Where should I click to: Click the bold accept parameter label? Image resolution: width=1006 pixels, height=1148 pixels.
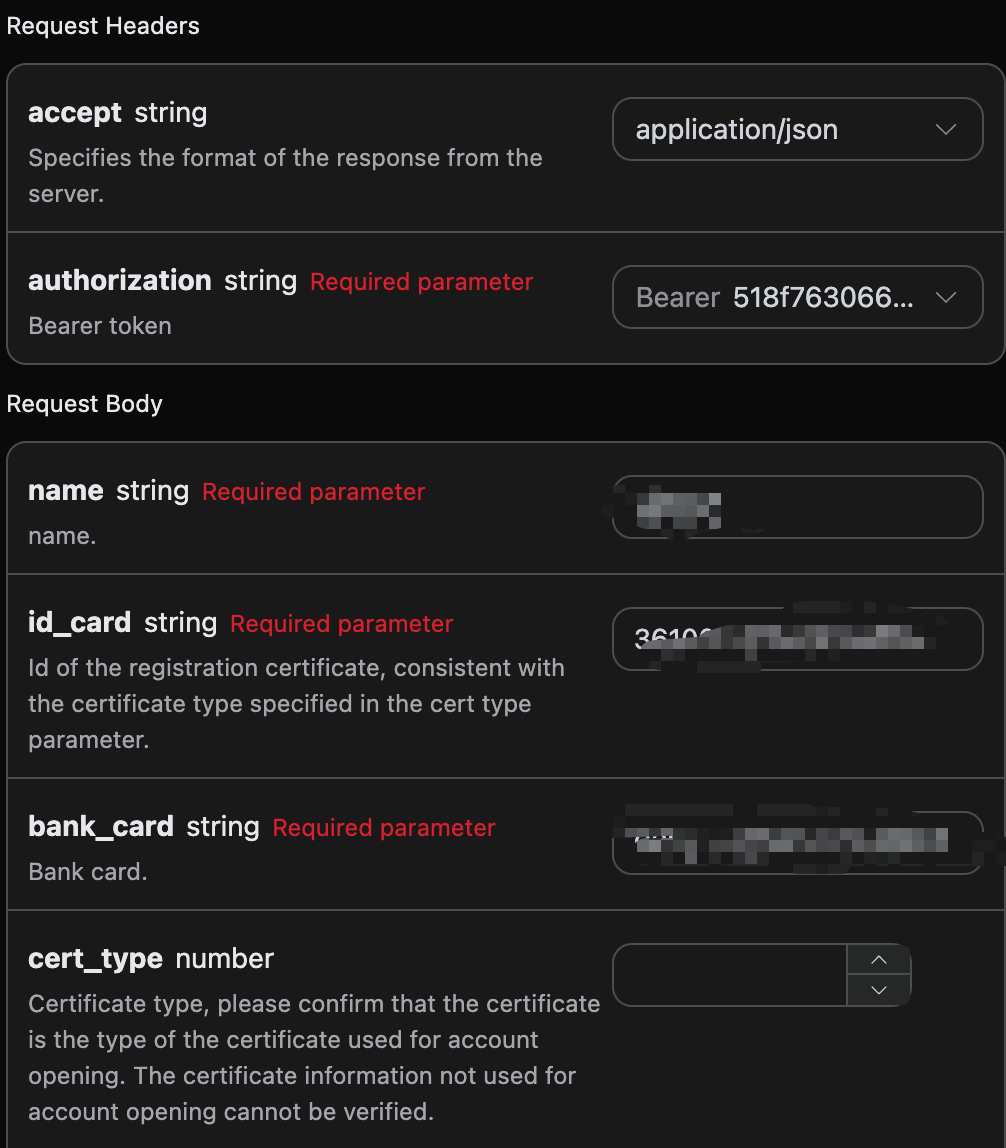click(75, 113)
